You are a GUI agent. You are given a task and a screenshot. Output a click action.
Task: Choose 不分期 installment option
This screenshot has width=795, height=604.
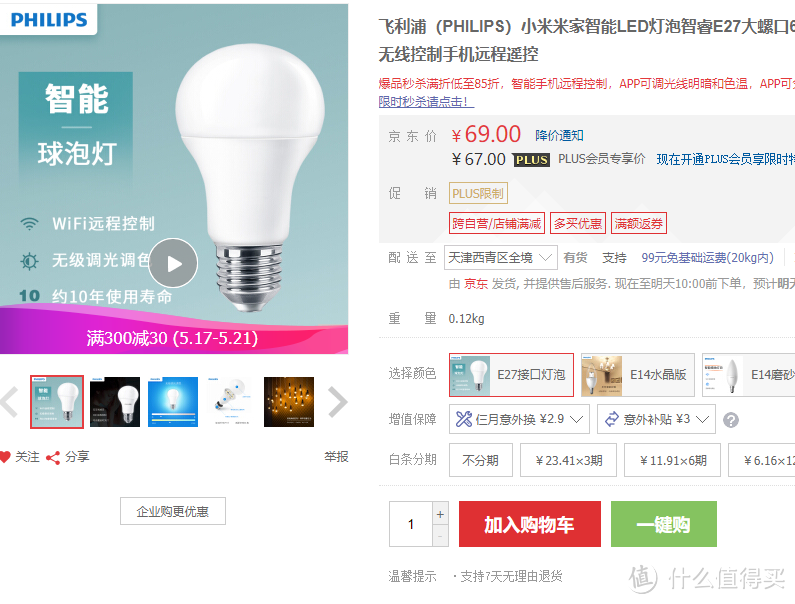pyautogui.click(x=481, y=460)
